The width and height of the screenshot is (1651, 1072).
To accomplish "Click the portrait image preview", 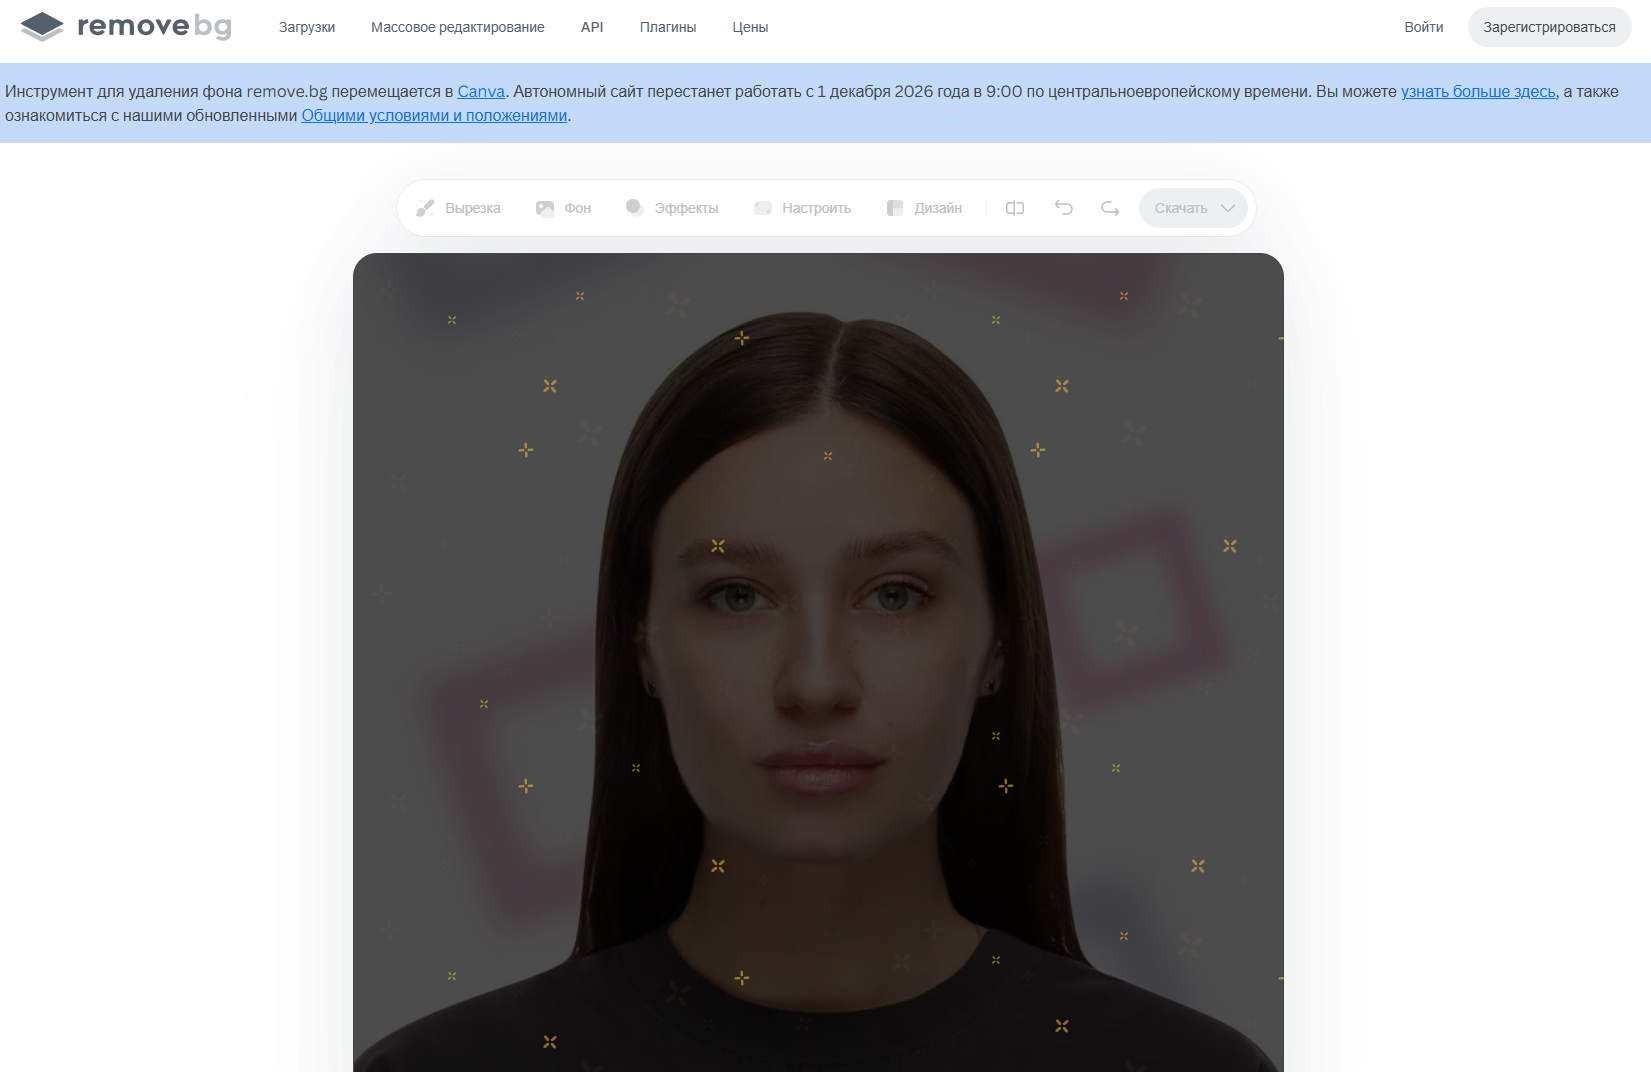I will point(818,662).
